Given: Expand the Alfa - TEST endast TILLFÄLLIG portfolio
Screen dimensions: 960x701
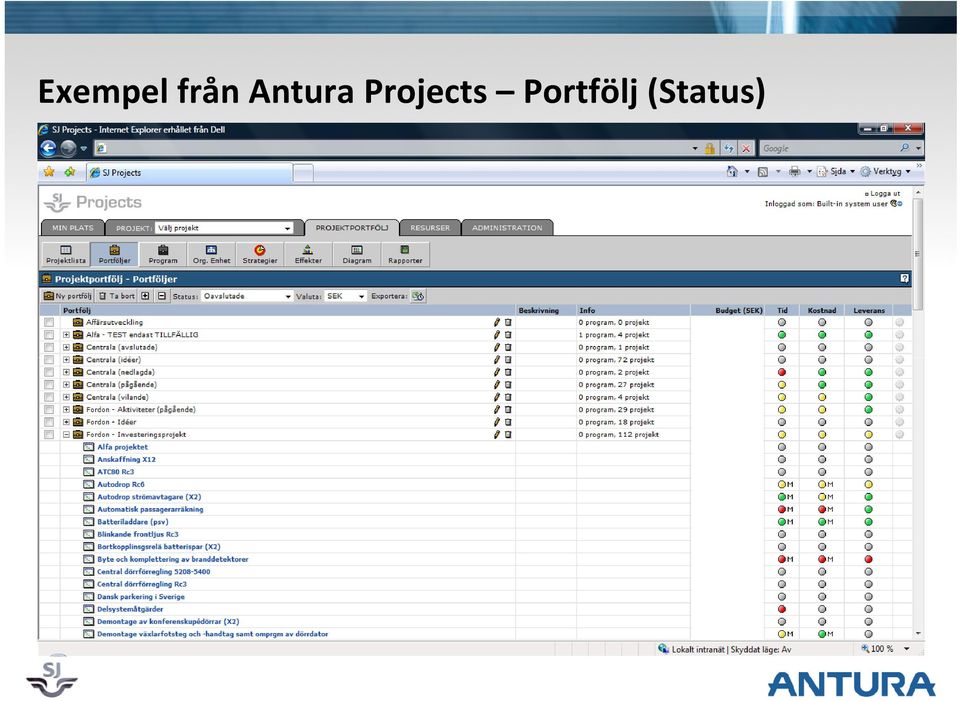Looking at the screenshot, I should [66, 335].
